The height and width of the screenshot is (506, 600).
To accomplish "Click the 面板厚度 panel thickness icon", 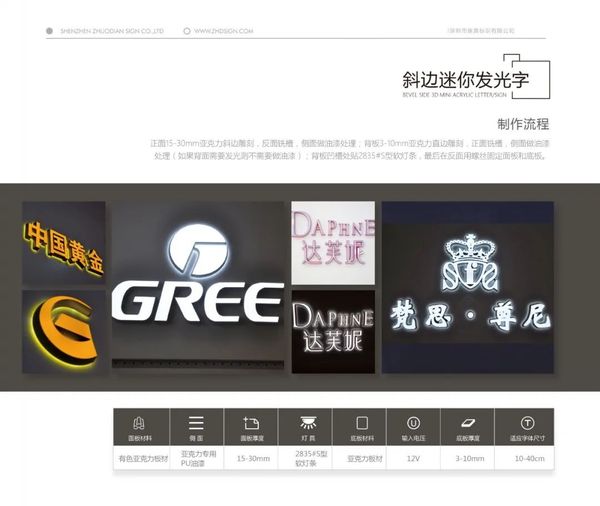I will pos(251,423).
